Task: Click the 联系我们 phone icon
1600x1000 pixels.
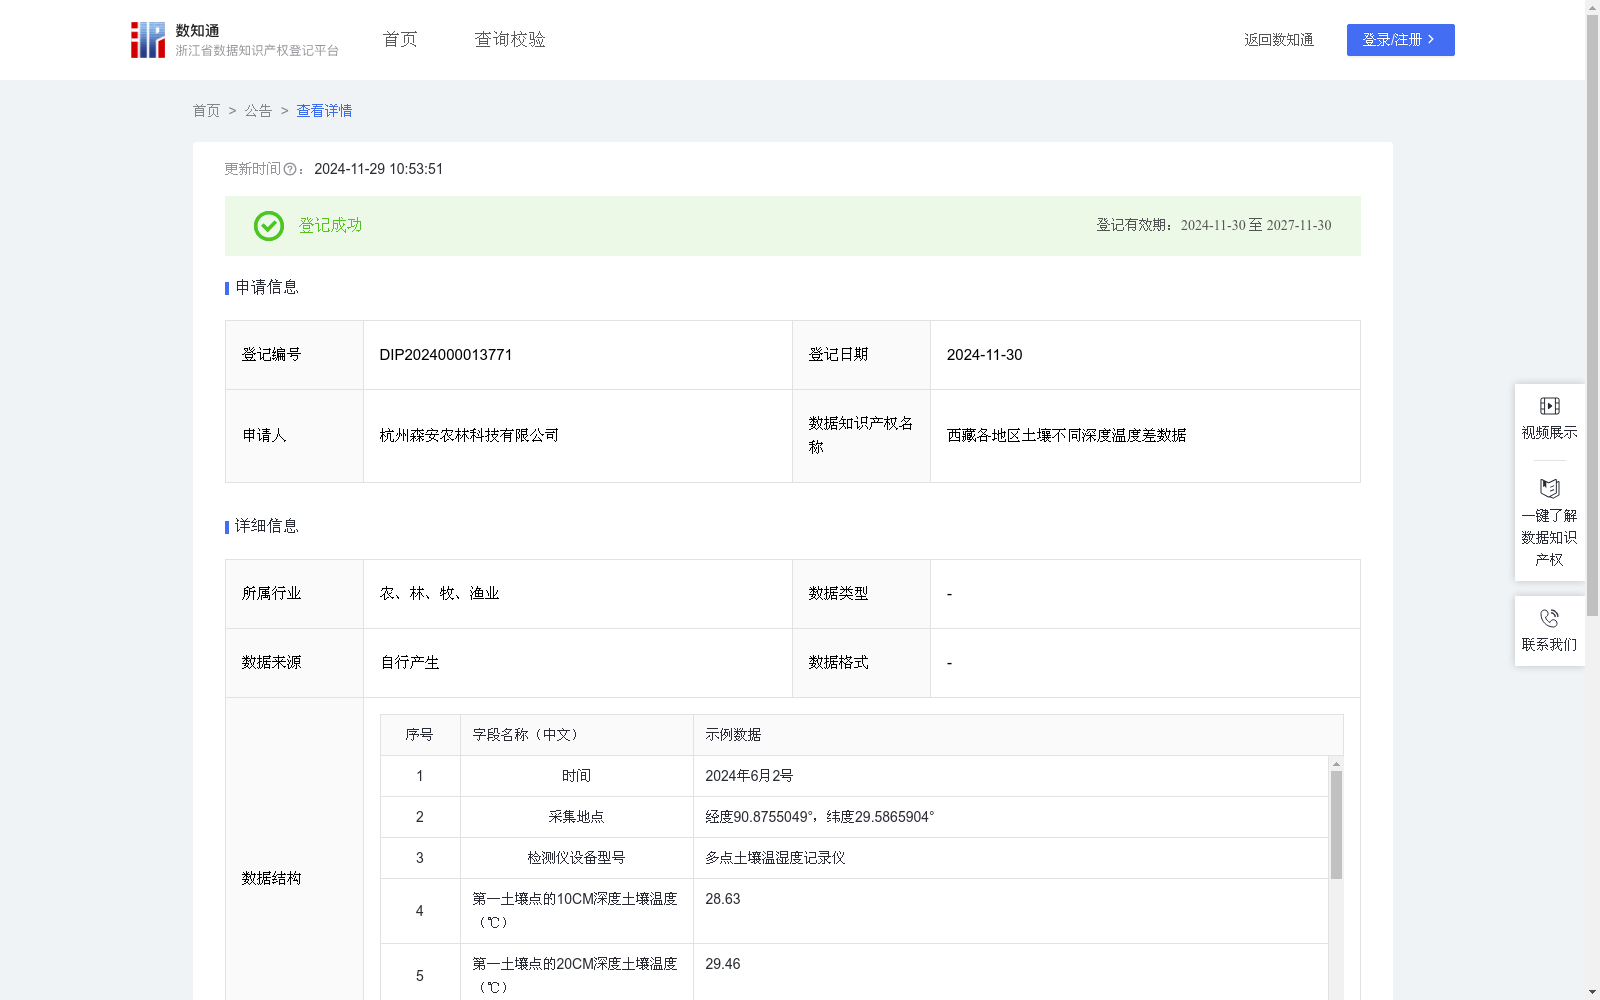Action: tap(1549, 618)
